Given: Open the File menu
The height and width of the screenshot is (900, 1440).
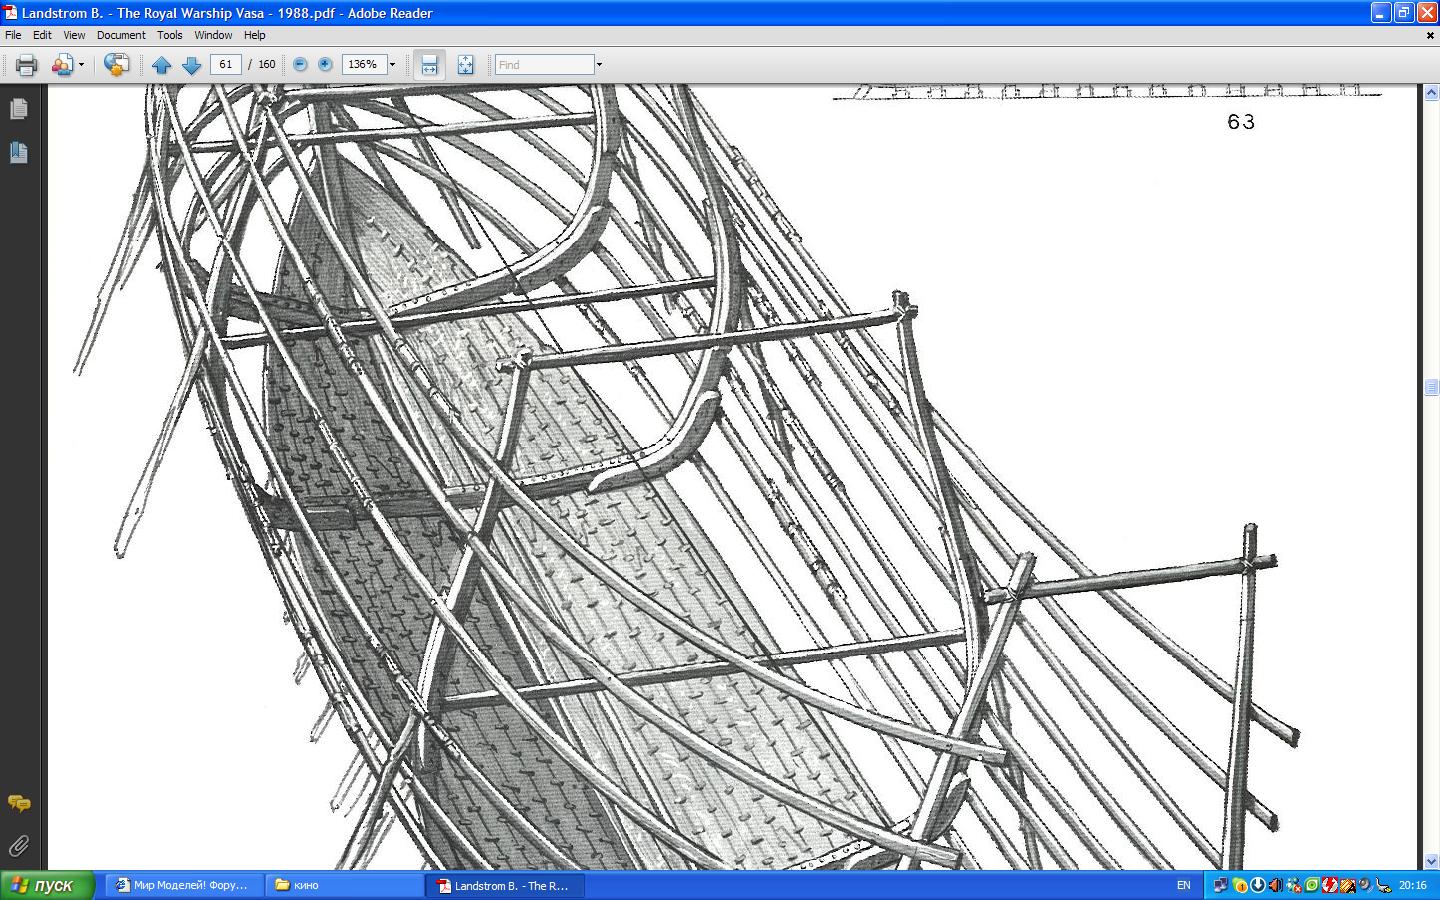Looking at the screenshot, I should pos(13,35).
